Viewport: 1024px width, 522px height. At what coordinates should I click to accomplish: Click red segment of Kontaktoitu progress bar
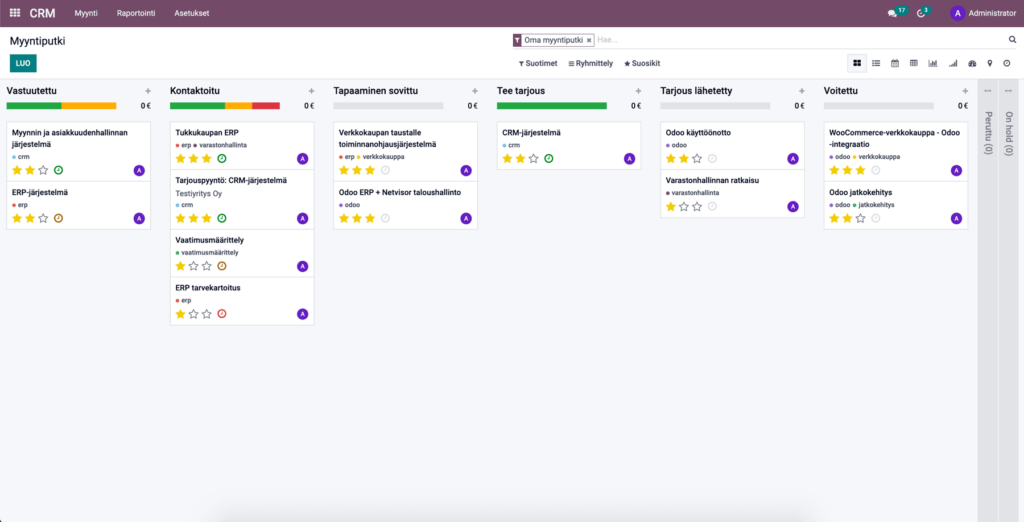(x=266, y=105)
